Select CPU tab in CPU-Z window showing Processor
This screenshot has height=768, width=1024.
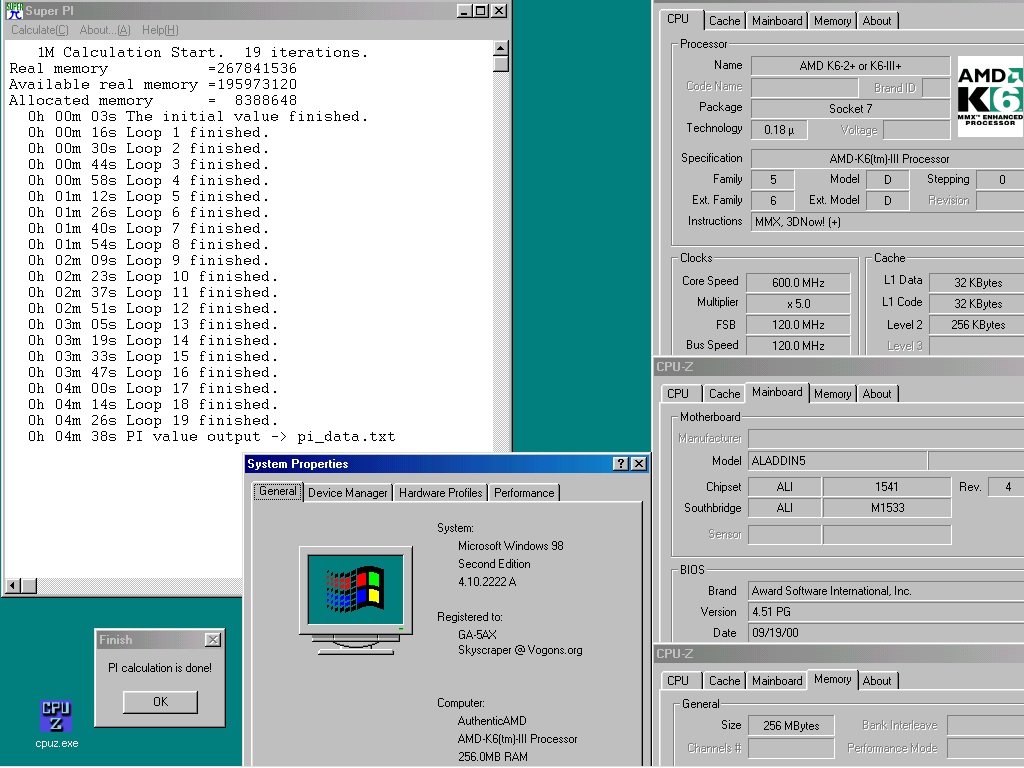678,19
